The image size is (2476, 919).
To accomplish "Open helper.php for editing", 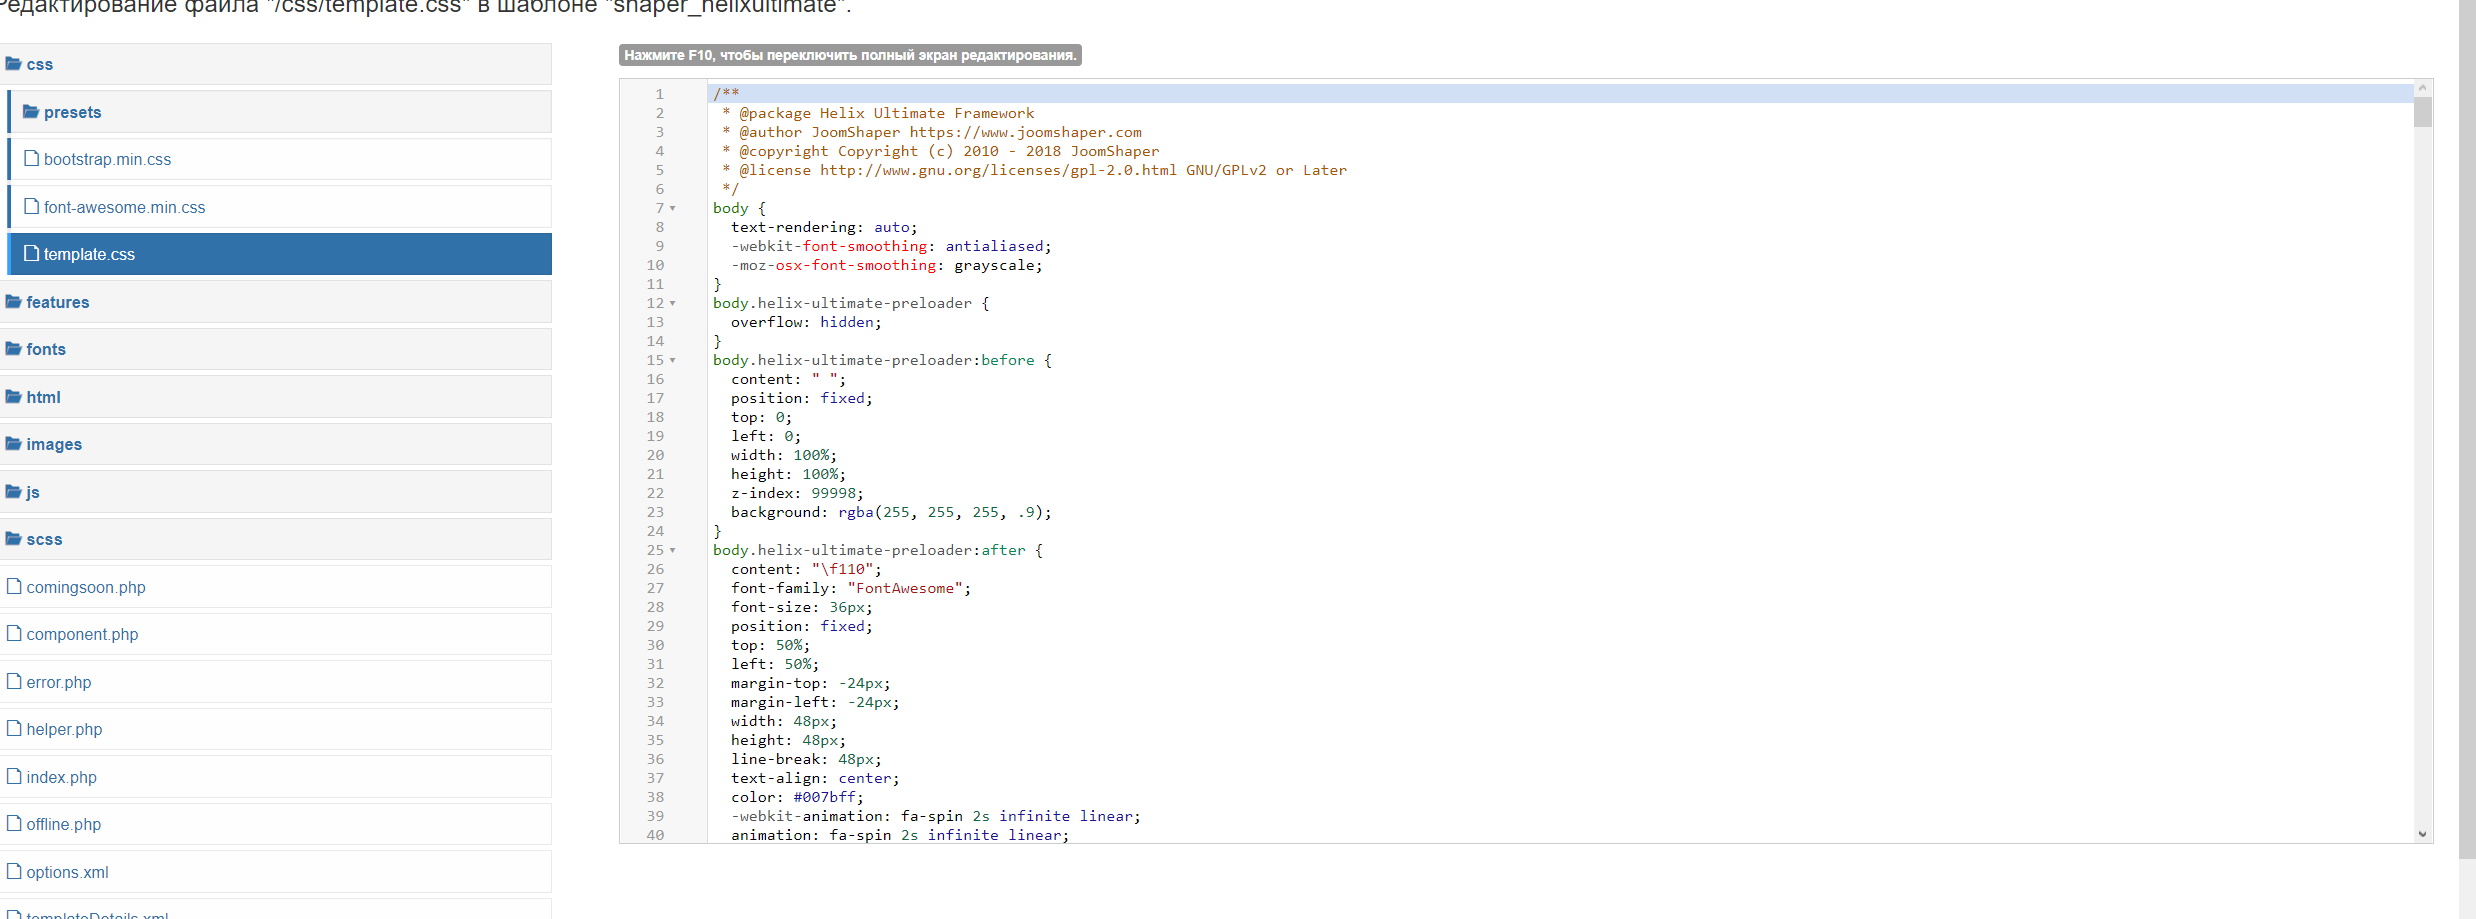I will coord(275,729).
